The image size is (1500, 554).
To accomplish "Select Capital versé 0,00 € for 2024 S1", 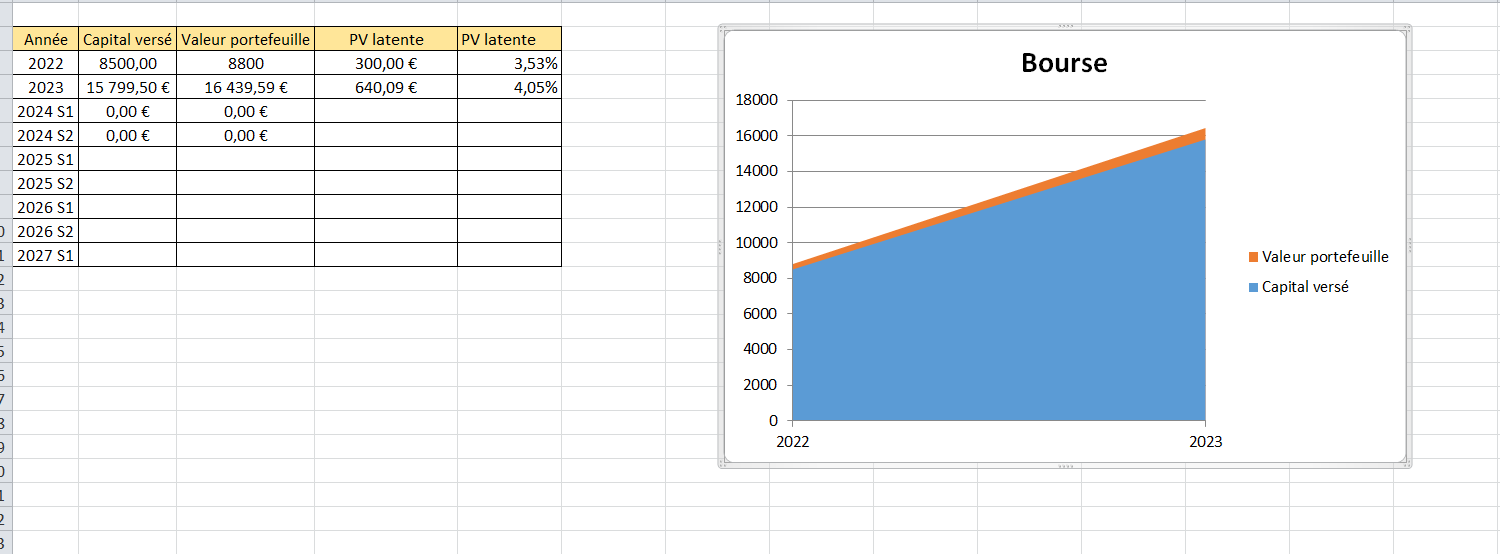I will coord(127,111).
